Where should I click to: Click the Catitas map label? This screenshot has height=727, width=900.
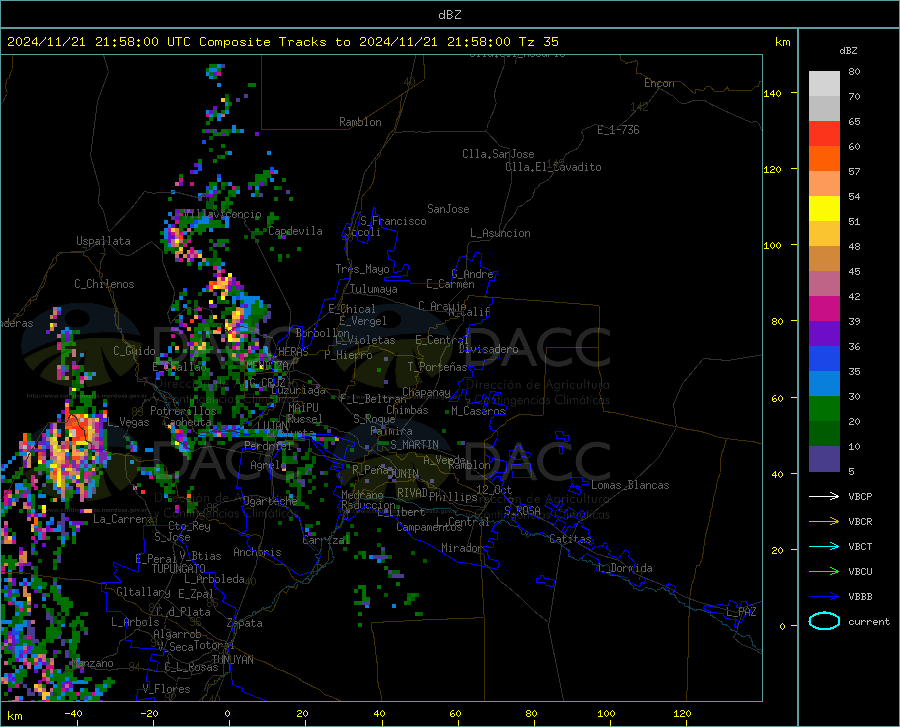(x=570, y=539)
